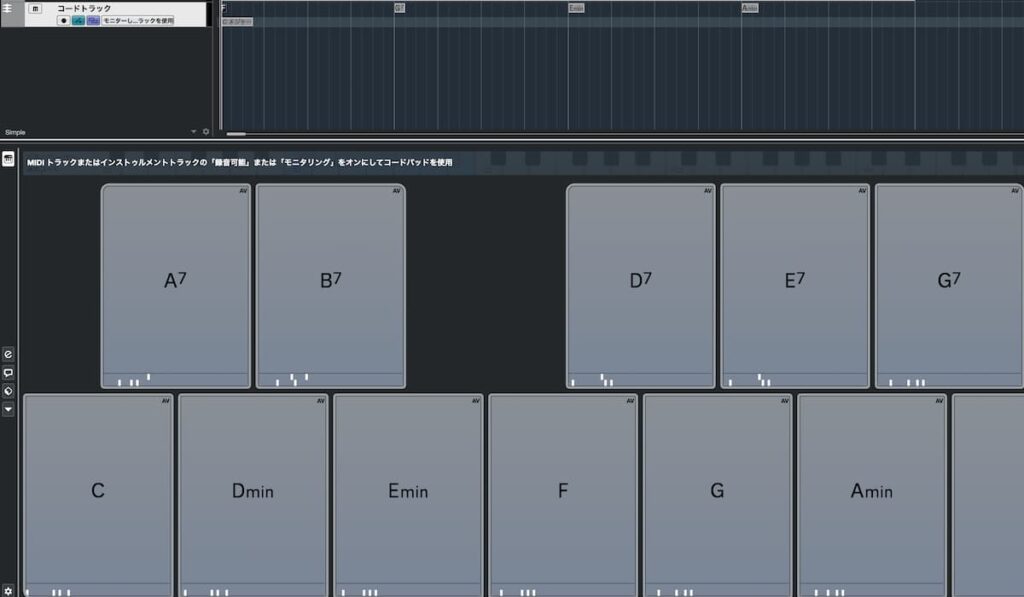Click the speech bubble icon in left sidebar
This screenshot has width=1024, height=597.
tap(8, 372)
